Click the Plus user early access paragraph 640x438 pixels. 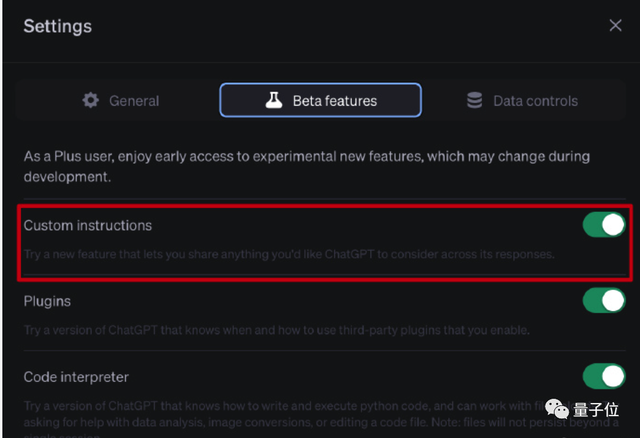pyautogui.click(x=306, y=166)
